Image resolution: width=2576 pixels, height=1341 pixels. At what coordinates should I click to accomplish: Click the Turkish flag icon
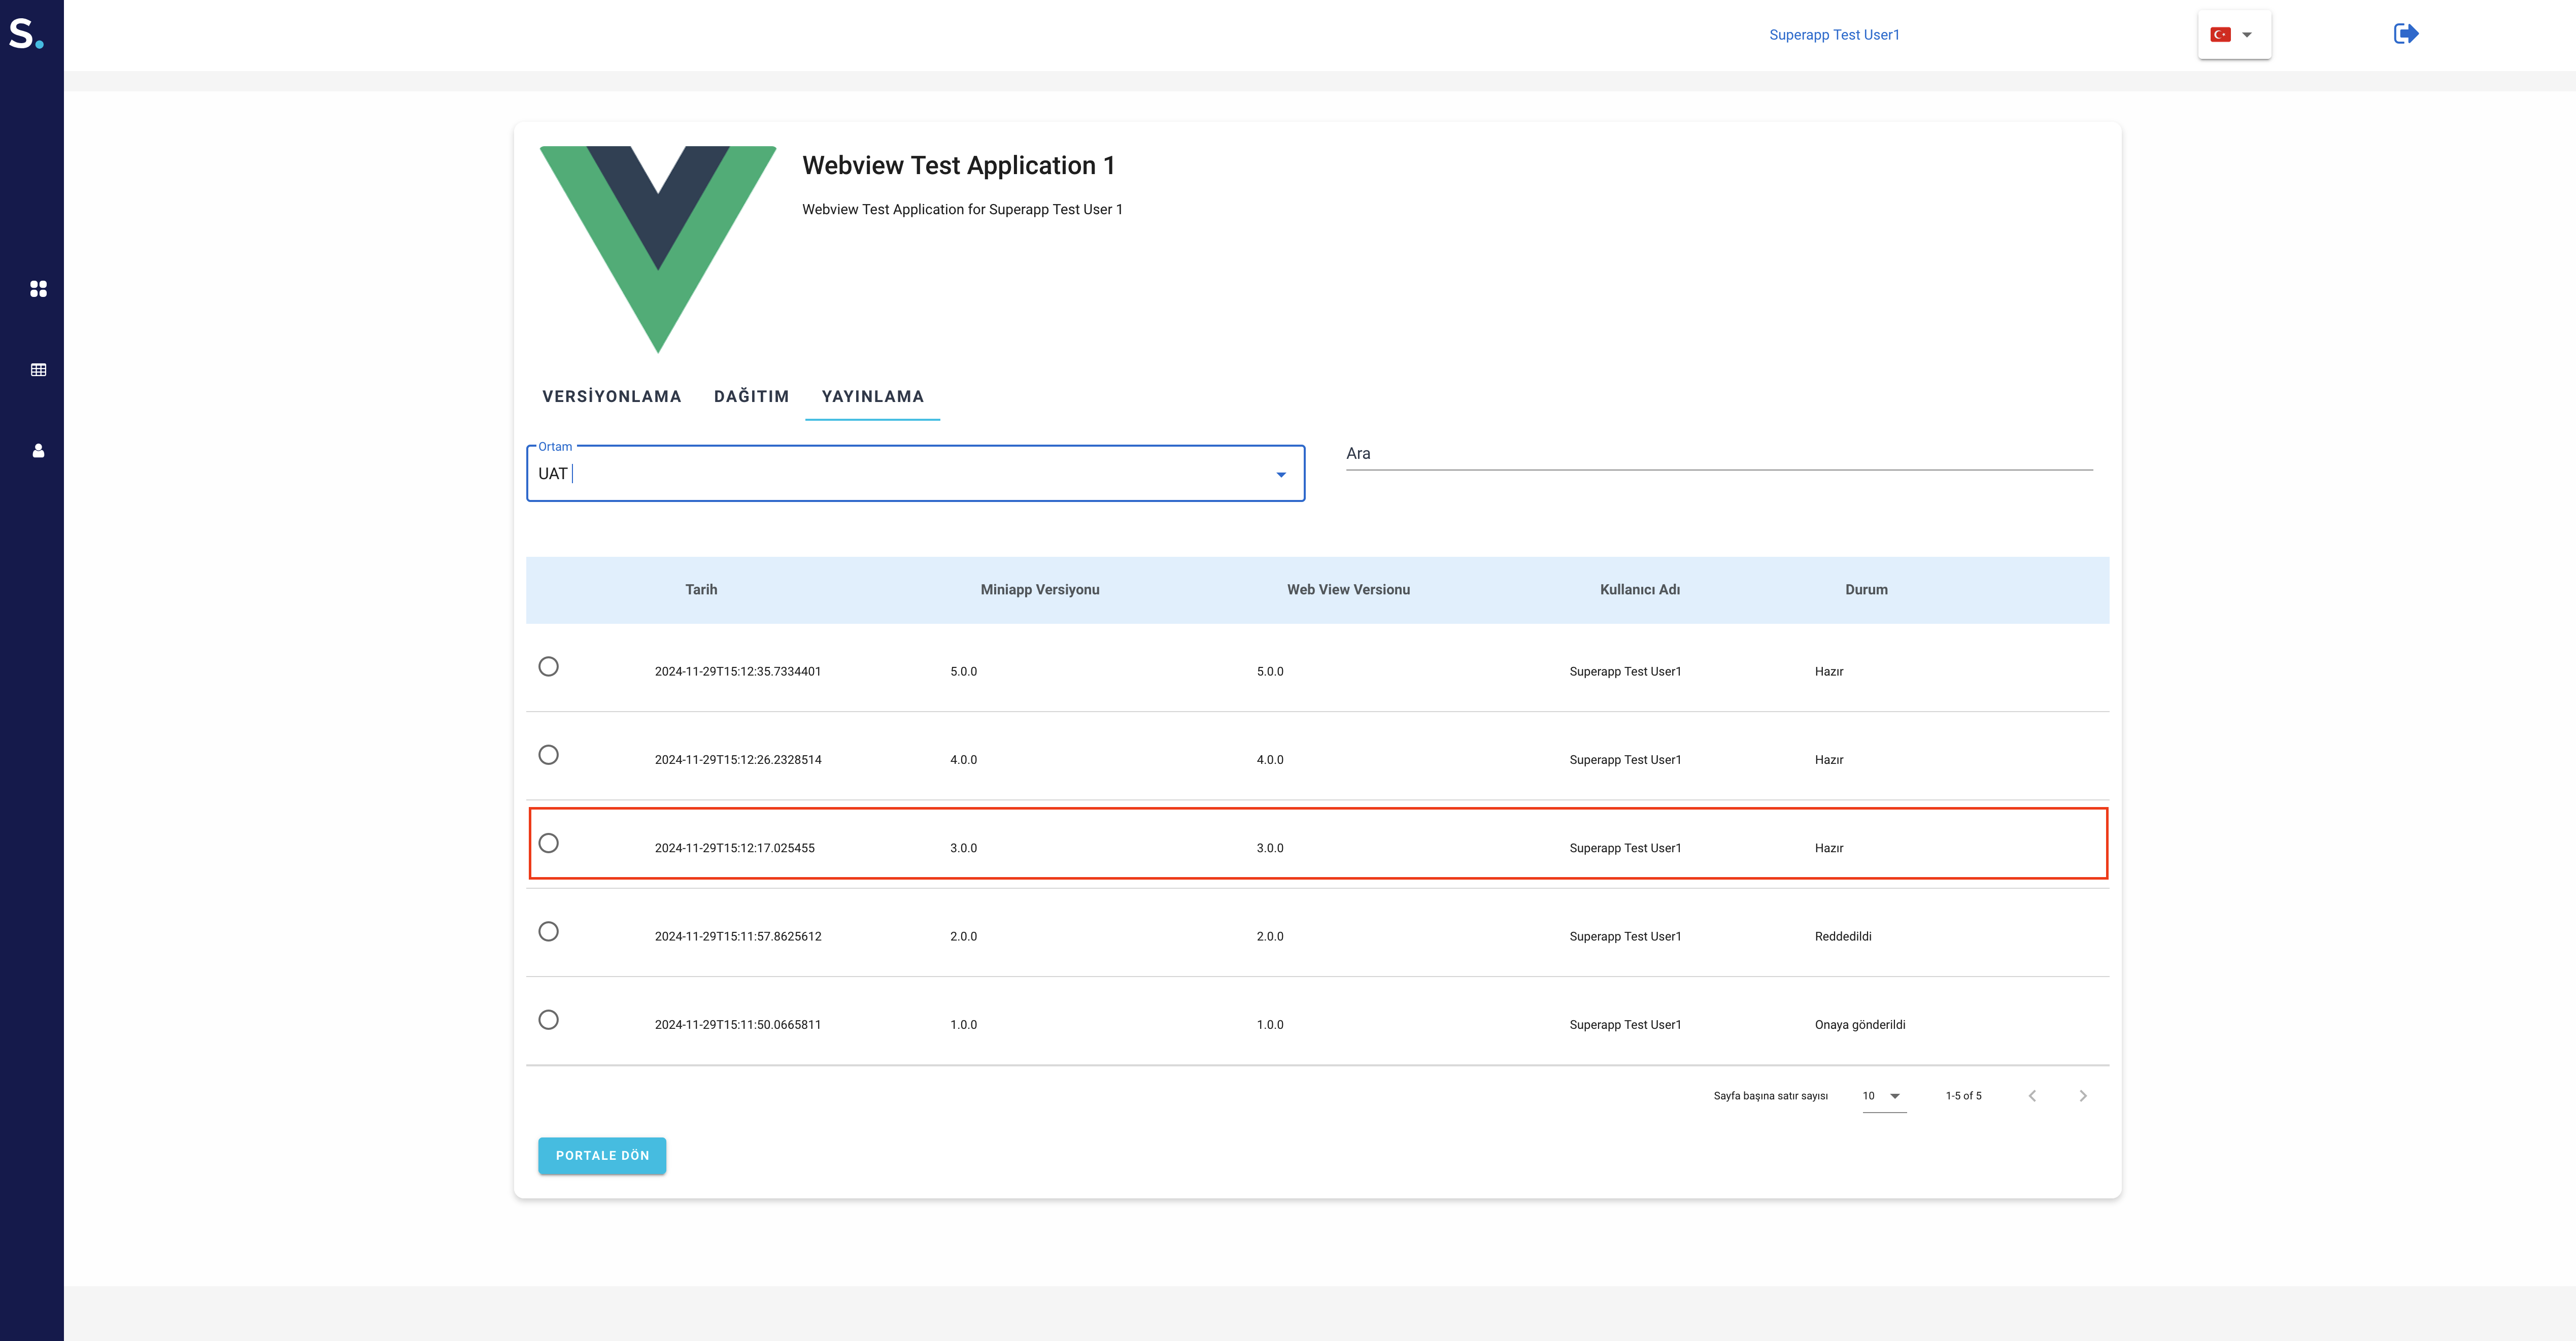click(x=2220, y=35)
